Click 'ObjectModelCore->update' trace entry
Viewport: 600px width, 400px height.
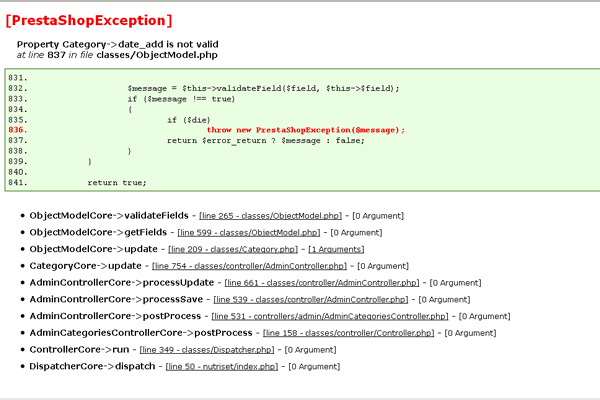(94, 249)
